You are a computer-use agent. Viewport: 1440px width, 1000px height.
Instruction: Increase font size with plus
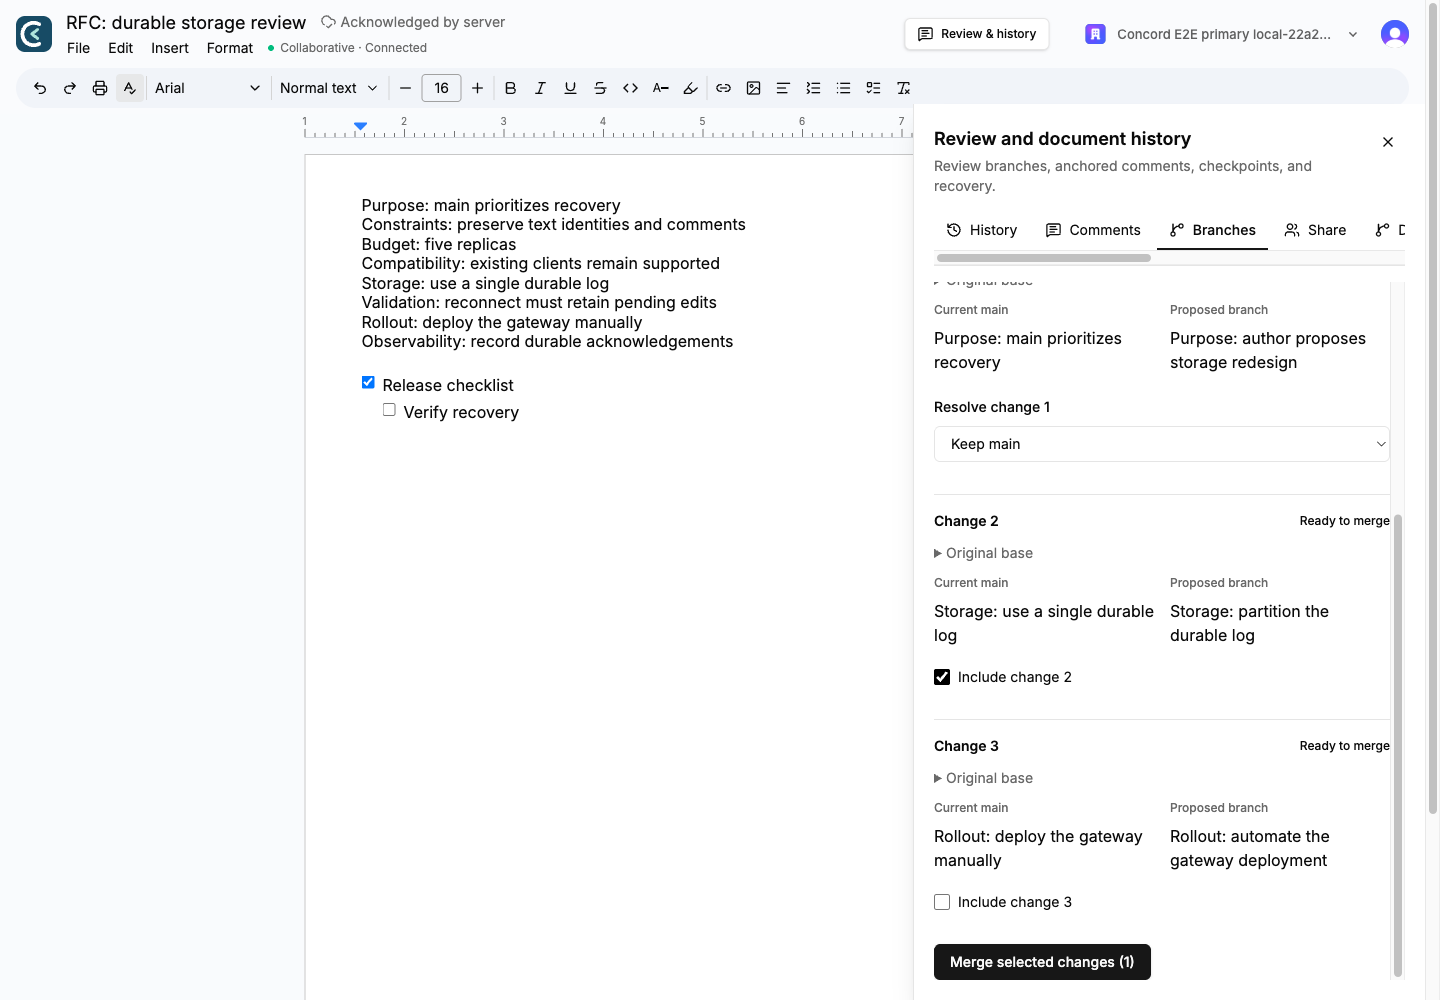pos(477,88)
